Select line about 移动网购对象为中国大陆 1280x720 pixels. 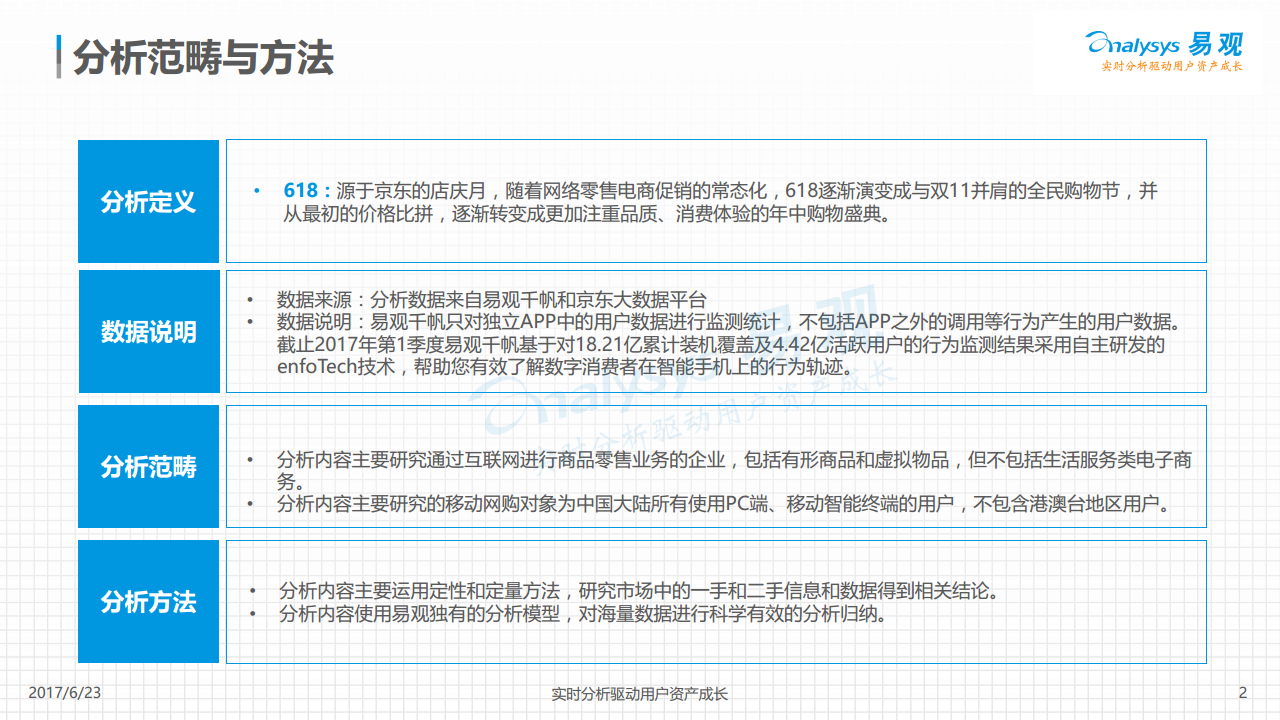tap(724, 504)
